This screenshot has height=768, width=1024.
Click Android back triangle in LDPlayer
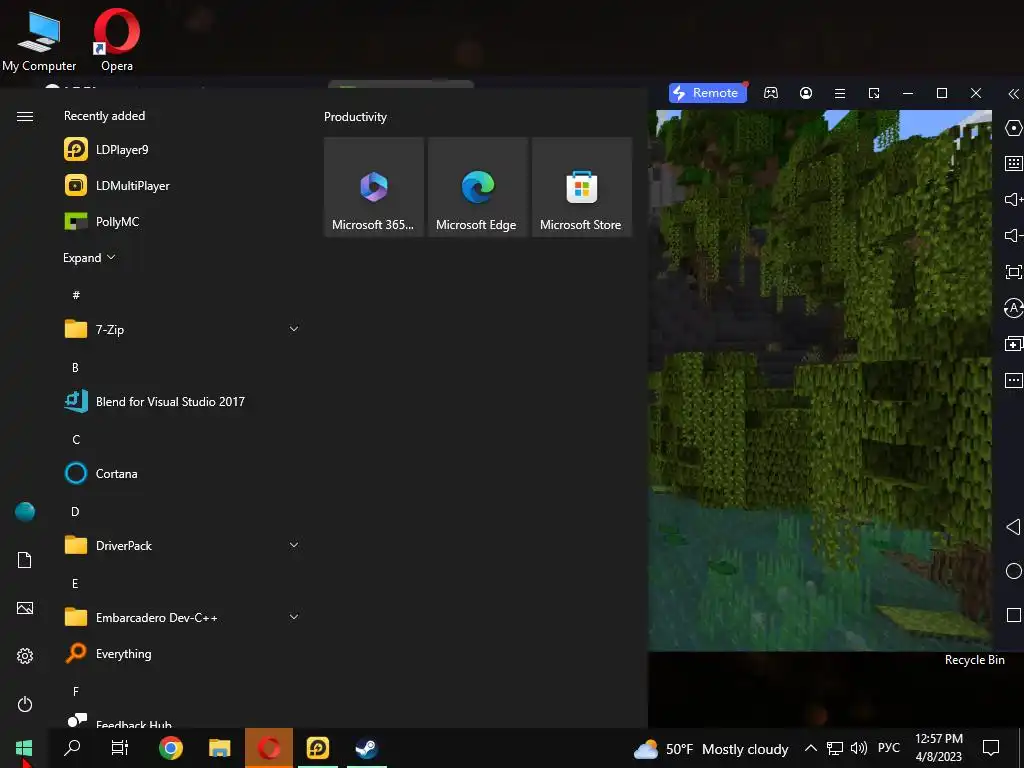pos(1013,527)
